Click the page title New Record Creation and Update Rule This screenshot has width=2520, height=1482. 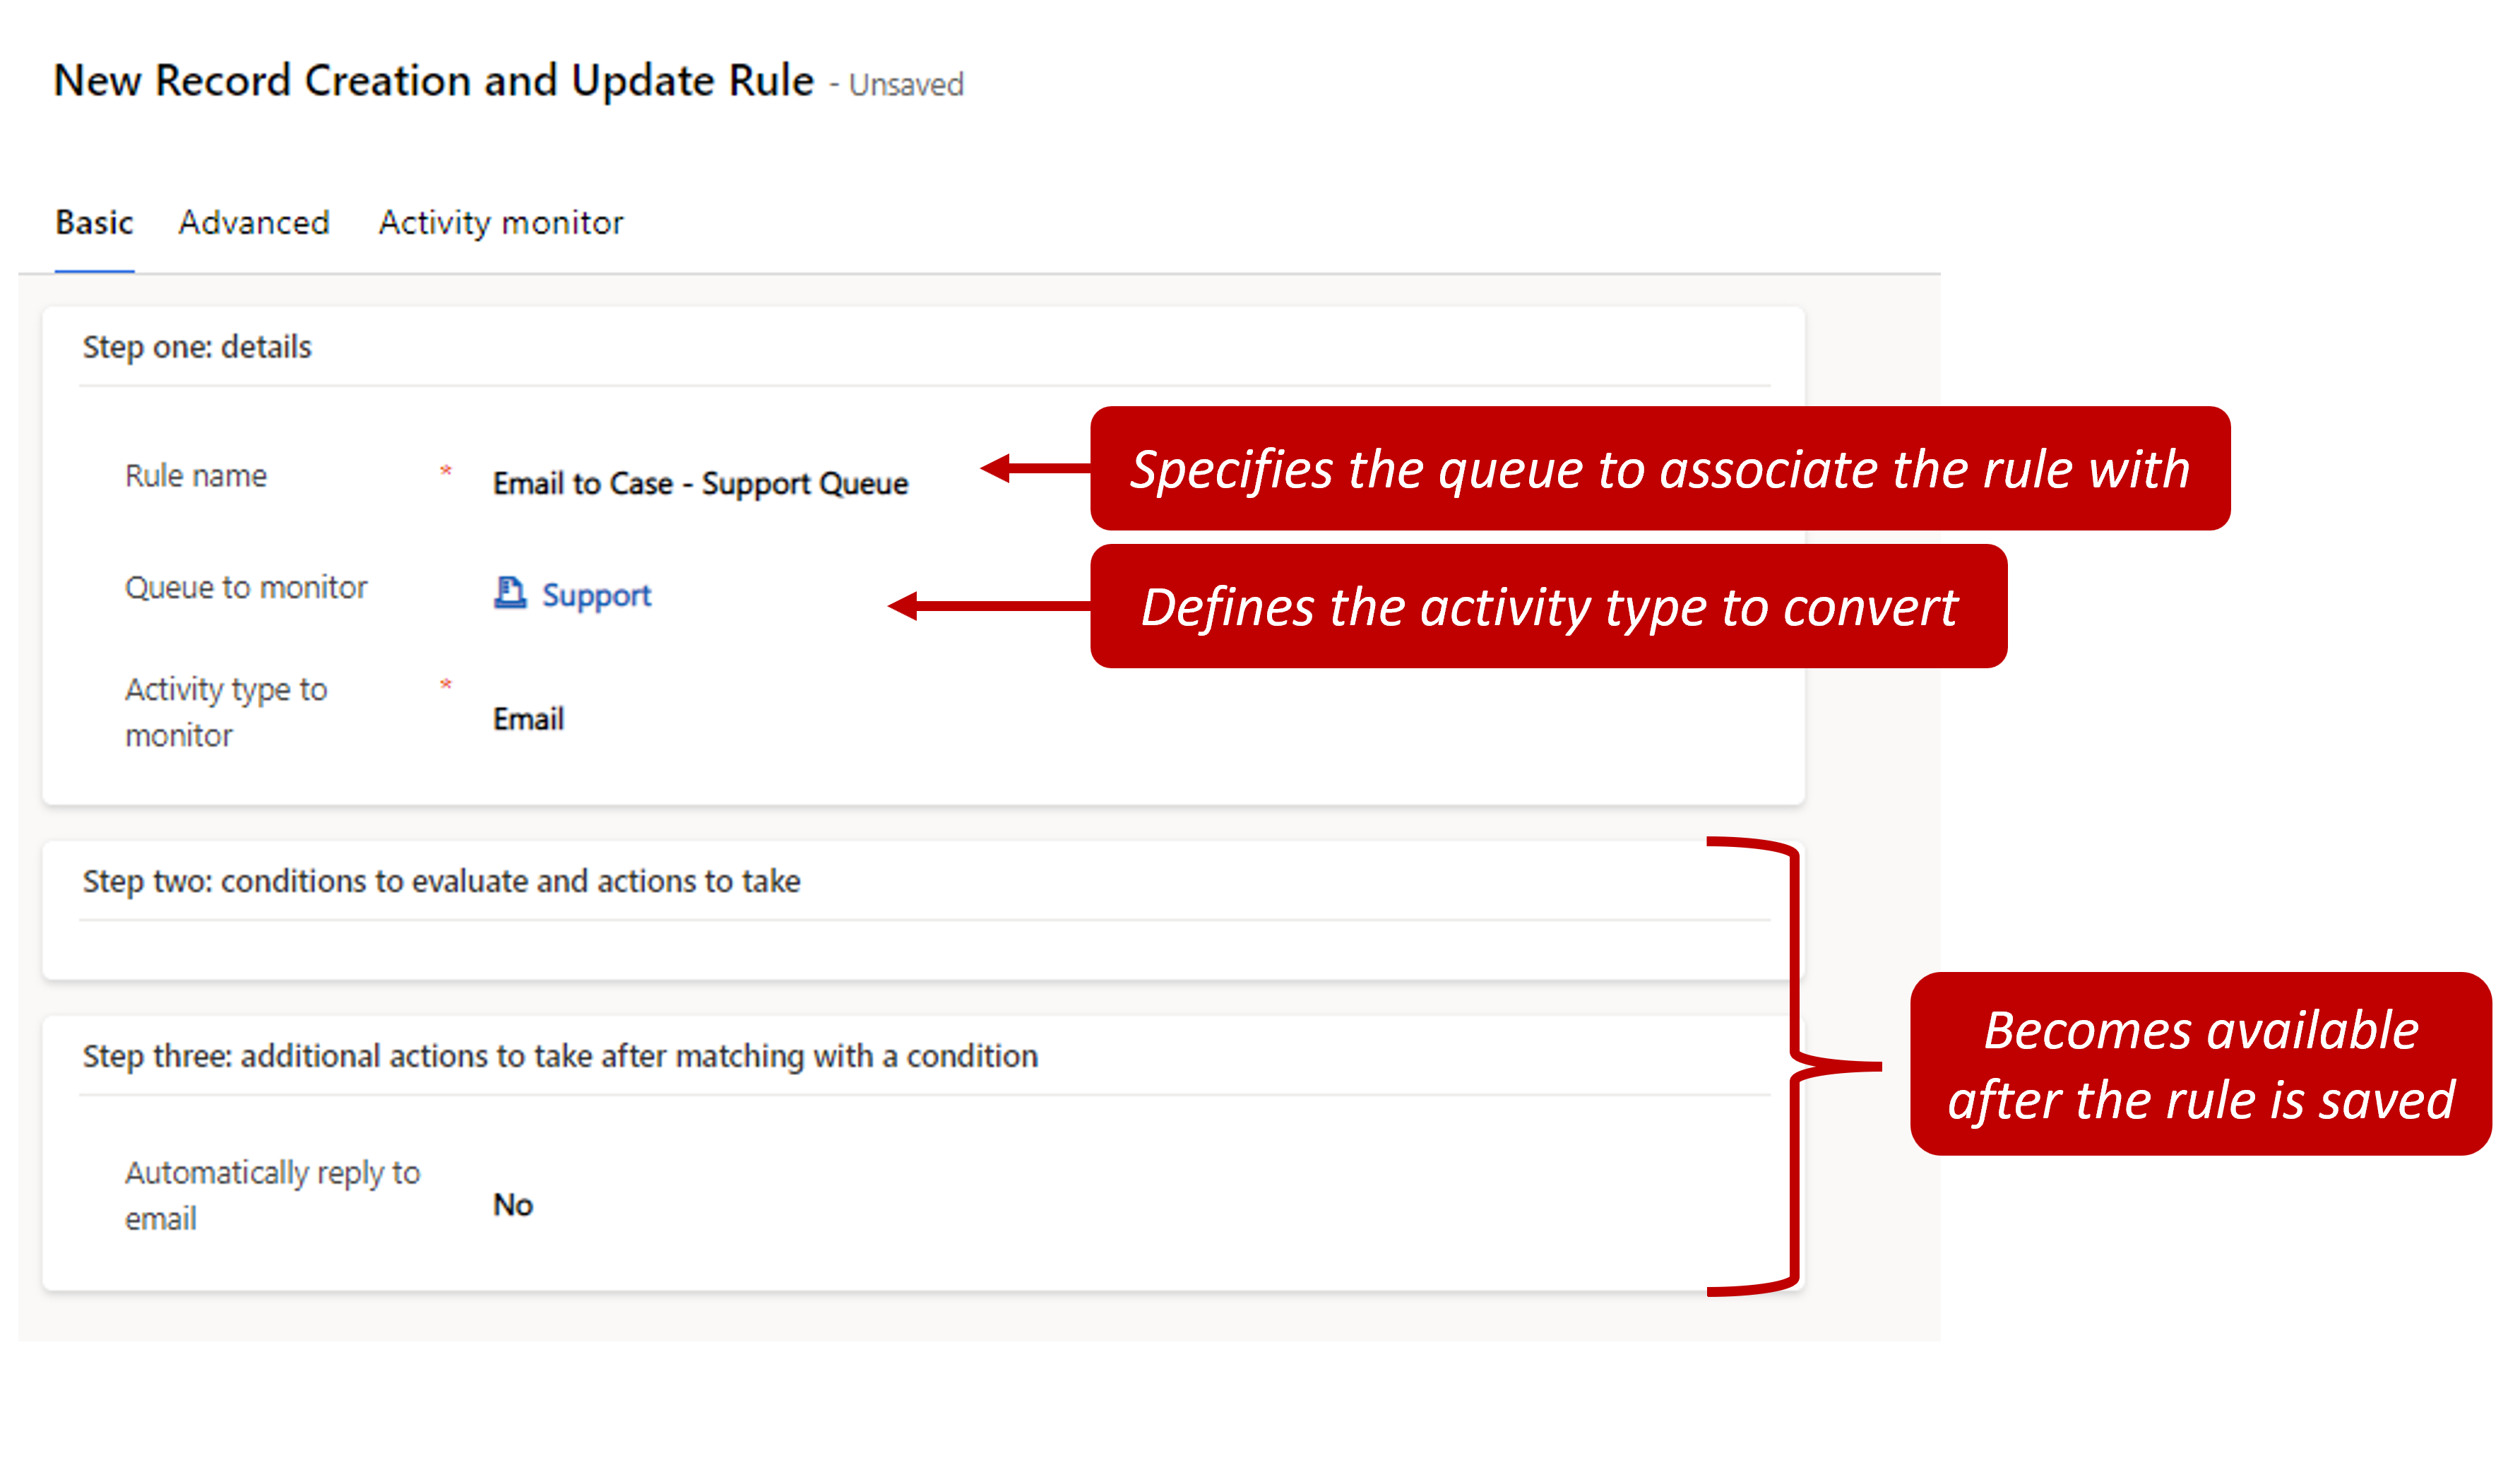click(x=433, y=81)
